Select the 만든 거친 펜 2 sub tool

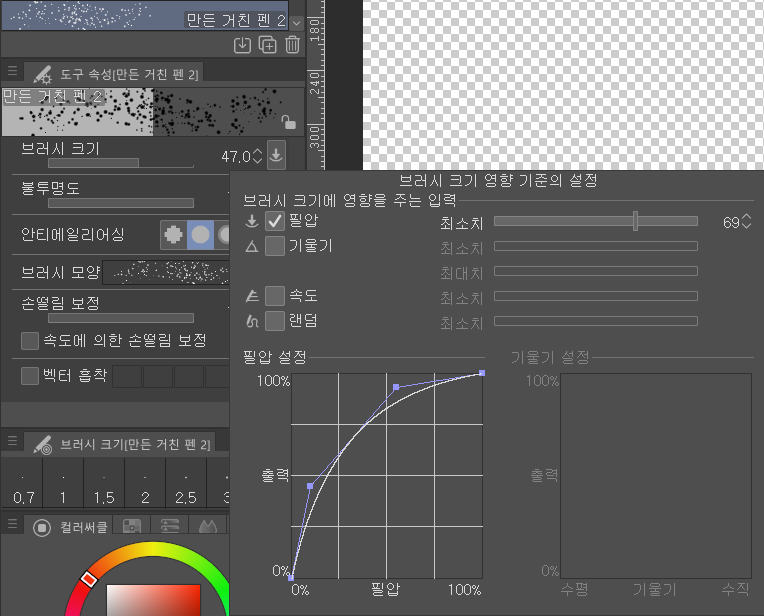145,16
